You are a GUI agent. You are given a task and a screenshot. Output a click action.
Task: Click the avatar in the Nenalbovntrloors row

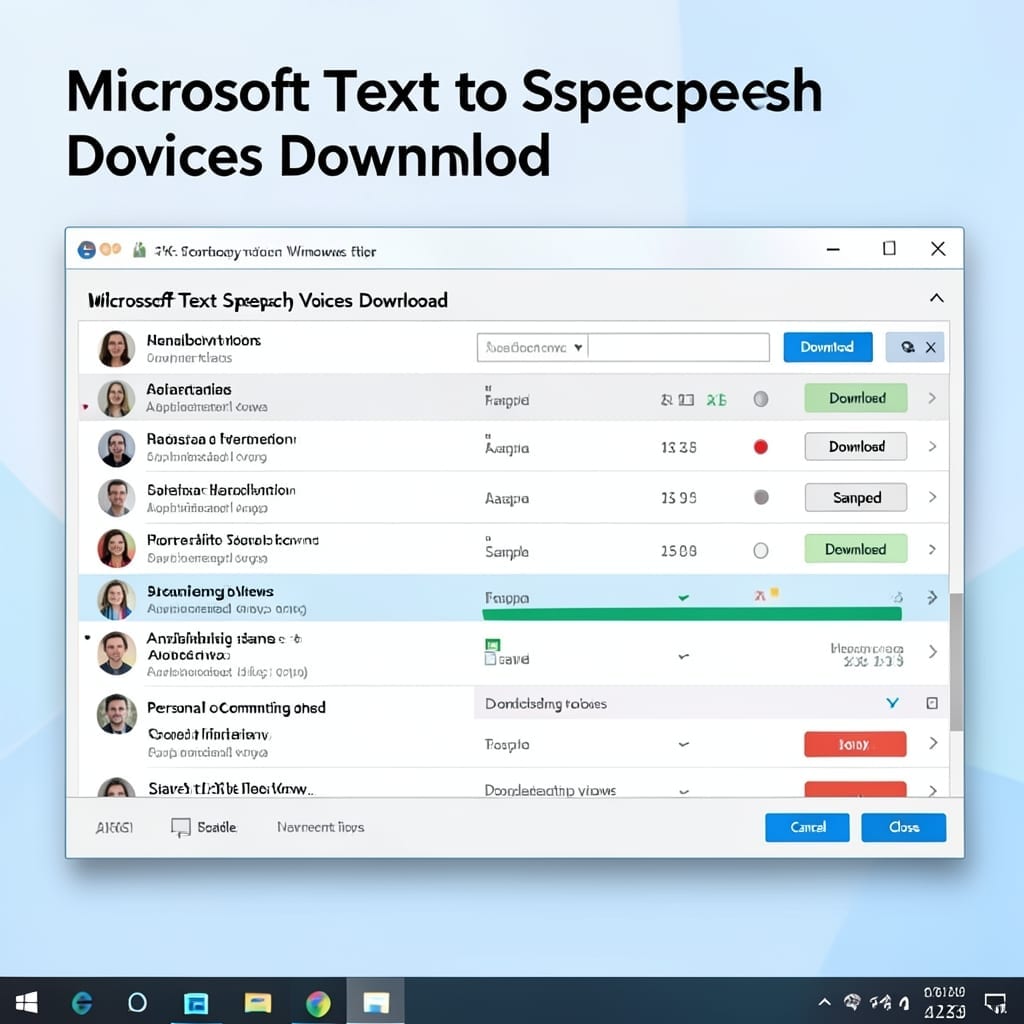coord(116,348)
